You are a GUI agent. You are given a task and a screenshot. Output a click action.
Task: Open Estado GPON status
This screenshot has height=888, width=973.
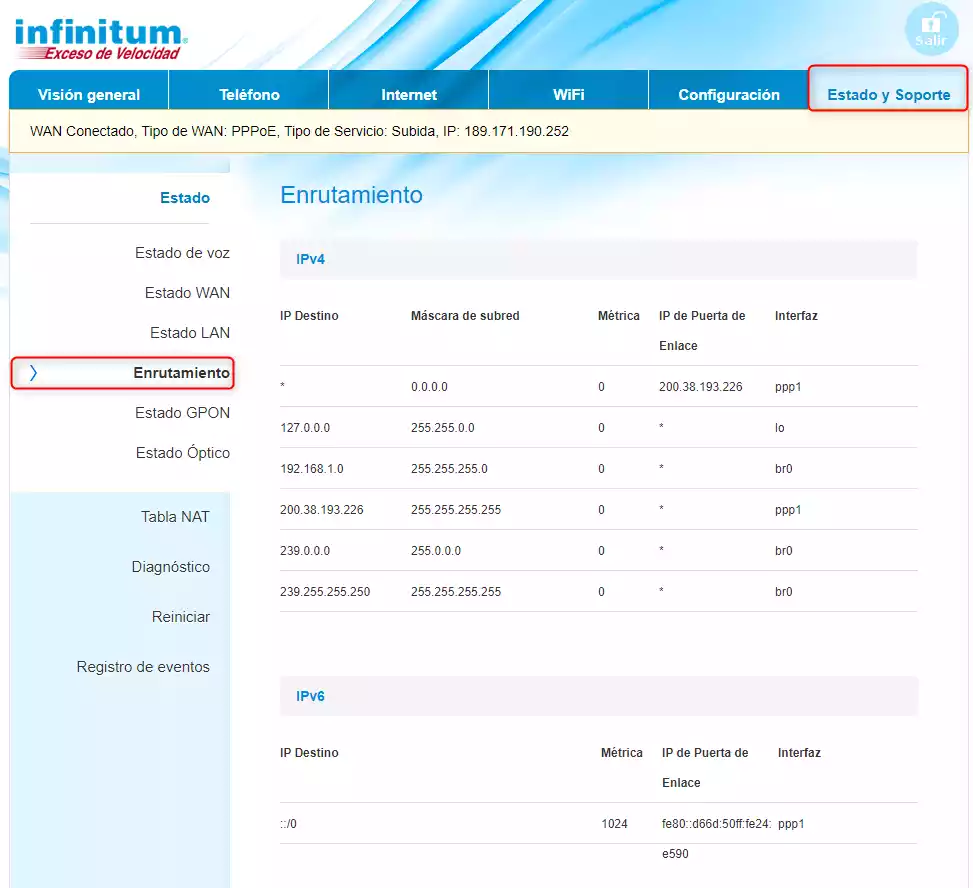pos(183,413)
